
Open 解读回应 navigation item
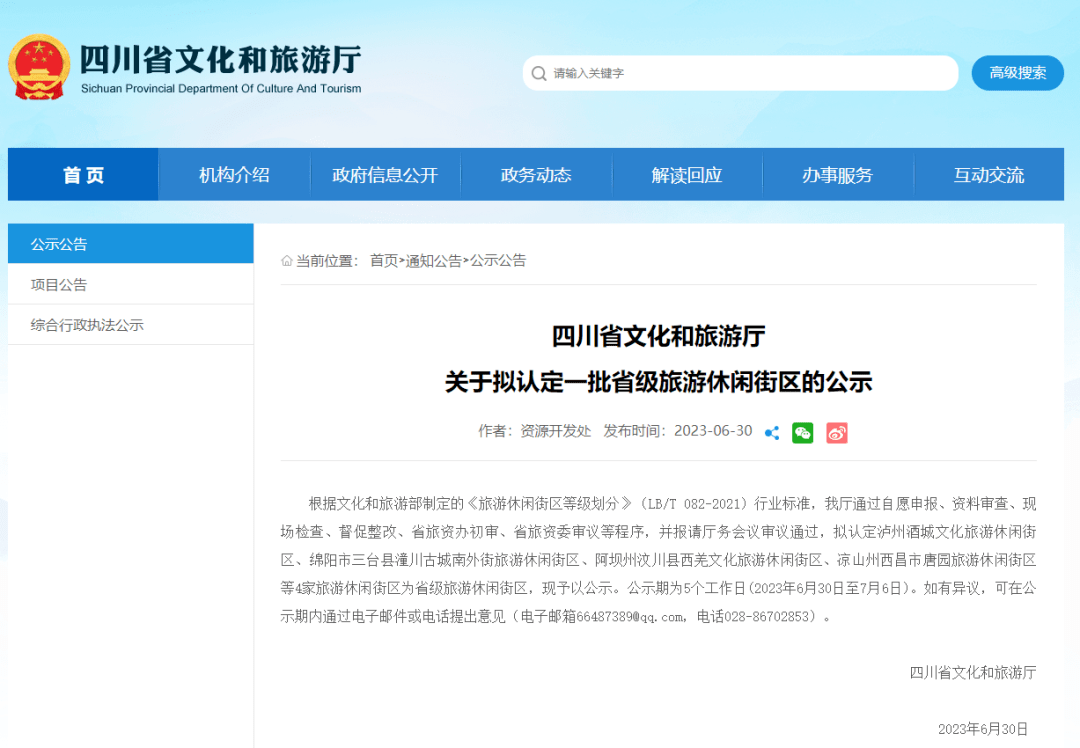click(x=687, y=175)
